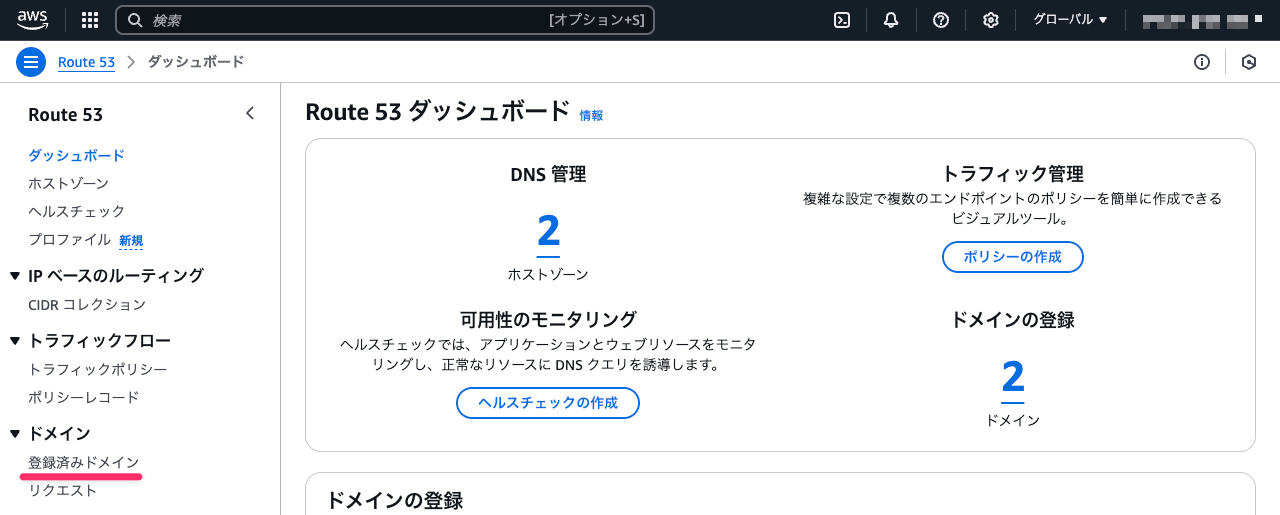This screenshot has width=1280, height=515.
Task: Collapse the トラフィックフロー section
Action: (15, 341)
